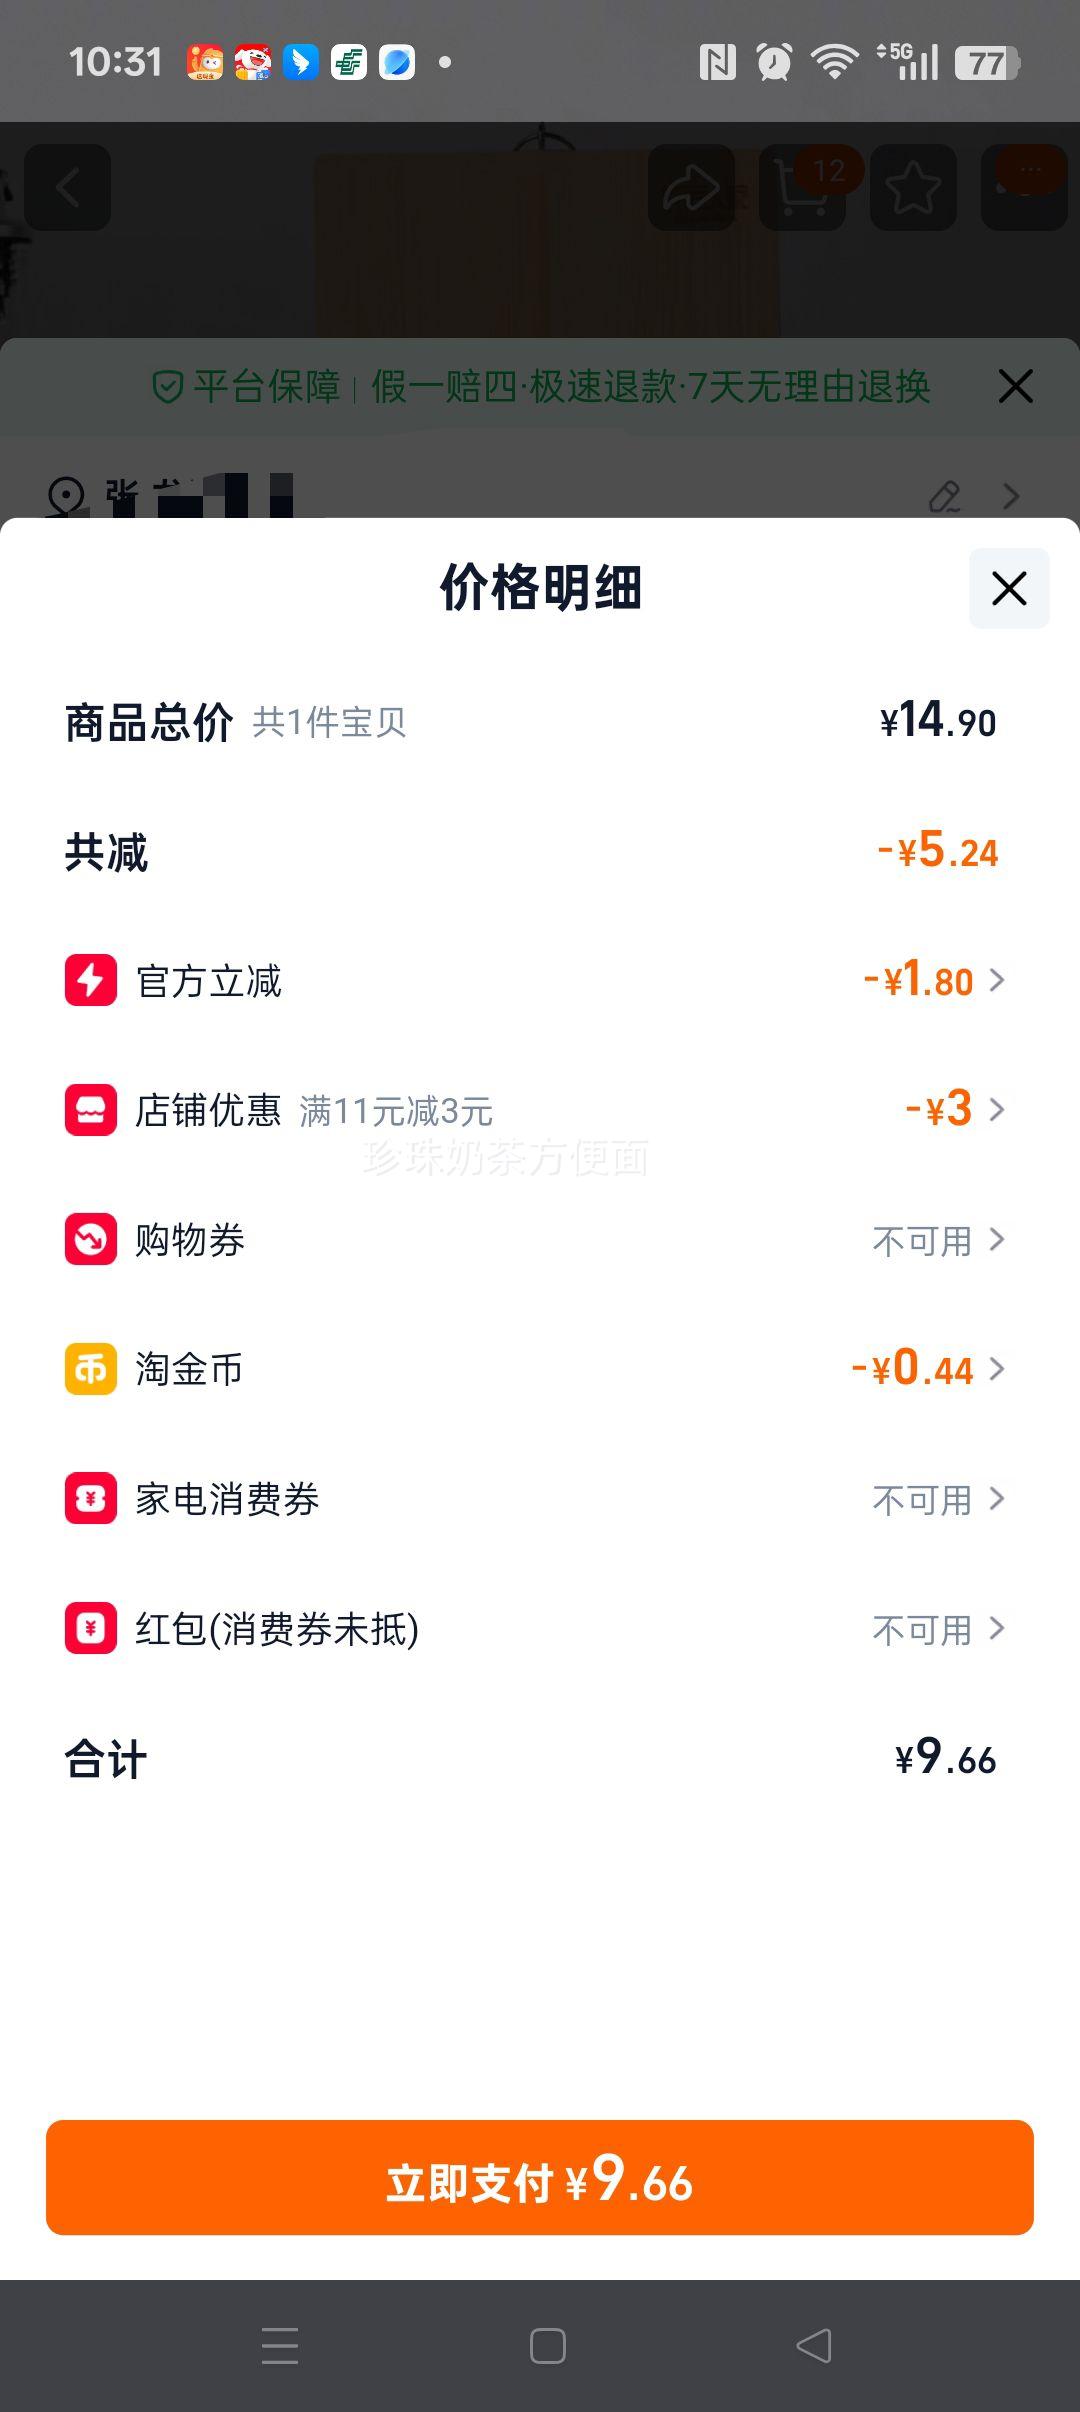This screenshot has height=2412, width=1080.
Task: Tap the 红包 red envelope icon
Action: [x=91, y=1628]
